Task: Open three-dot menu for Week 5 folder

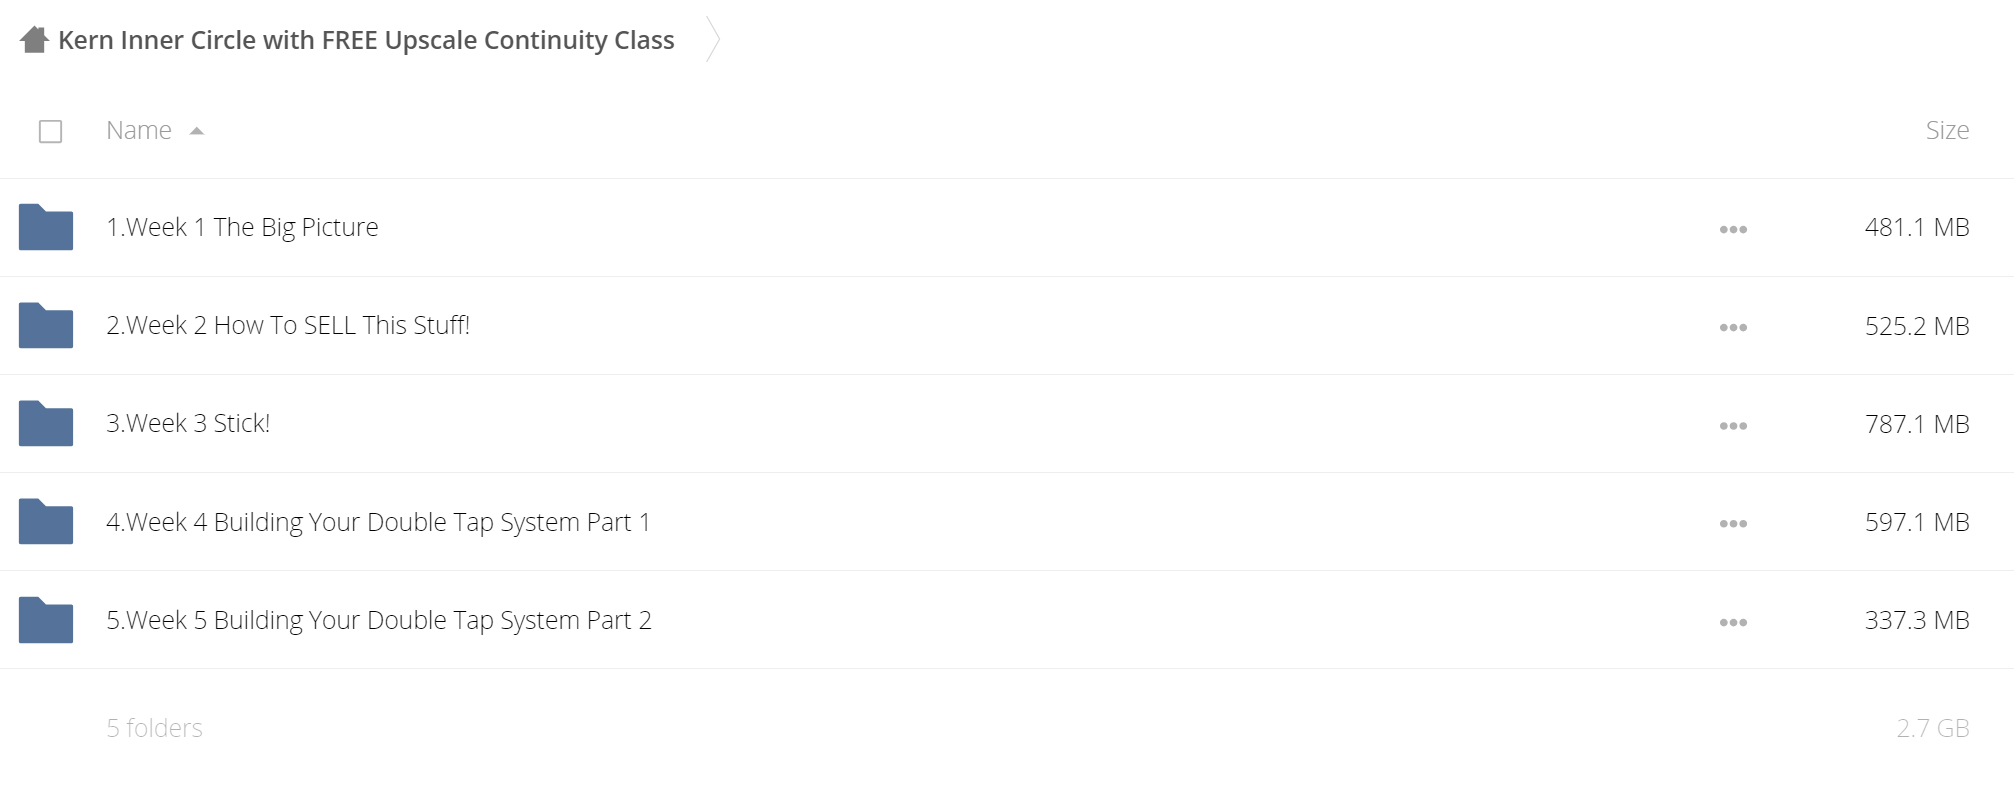Action: 1733,622
